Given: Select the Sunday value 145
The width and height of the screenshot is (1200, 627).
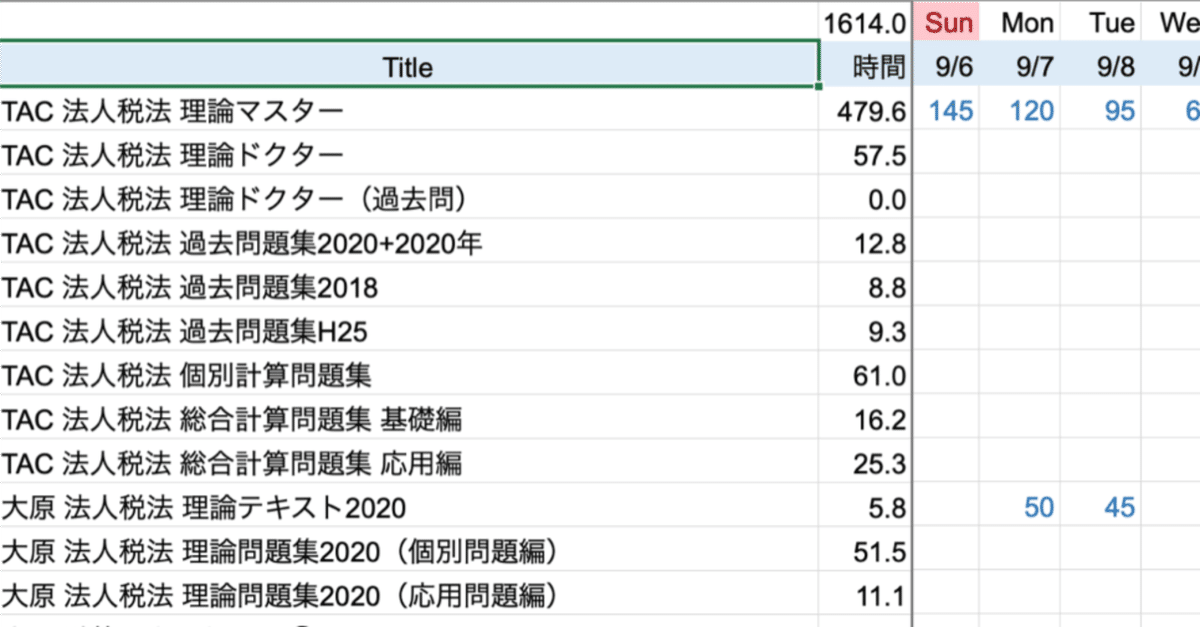Looking at the screenshot, I should click(948, 110).
